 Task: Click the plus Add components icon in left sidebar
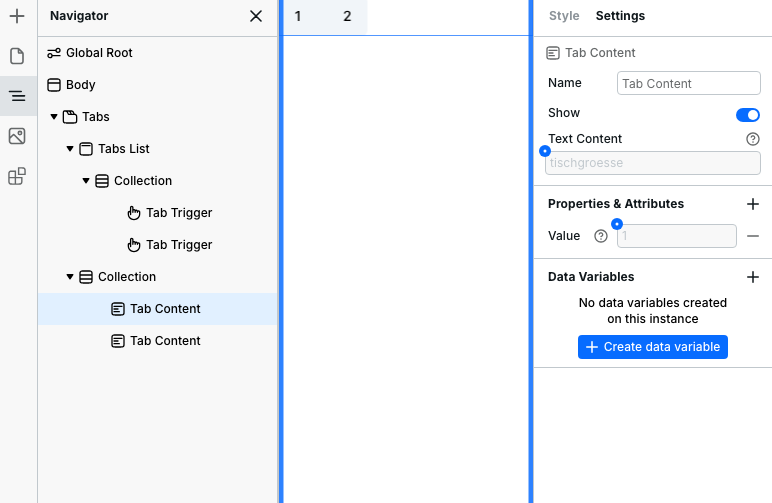(x=16, y=16)
